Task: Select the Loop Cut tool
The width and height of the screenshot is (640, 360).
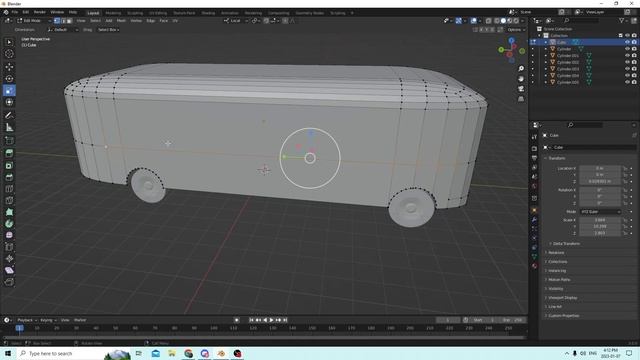Action: (x=9, y=189)
